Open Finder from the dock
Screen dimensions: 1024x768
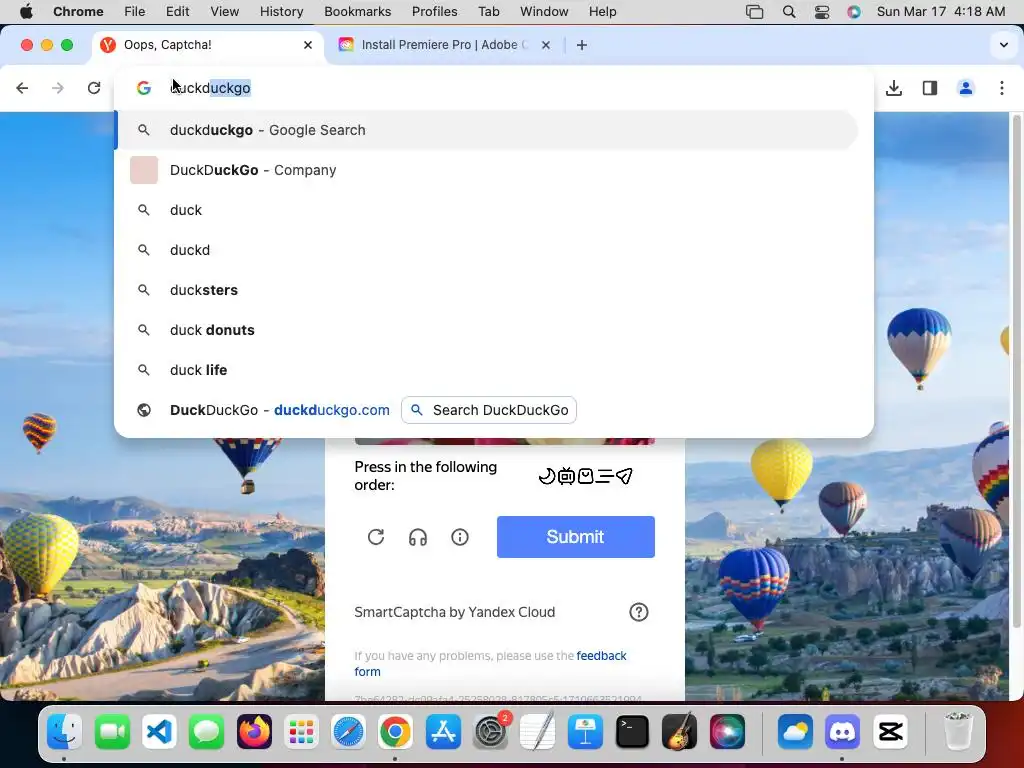point(64,731)
